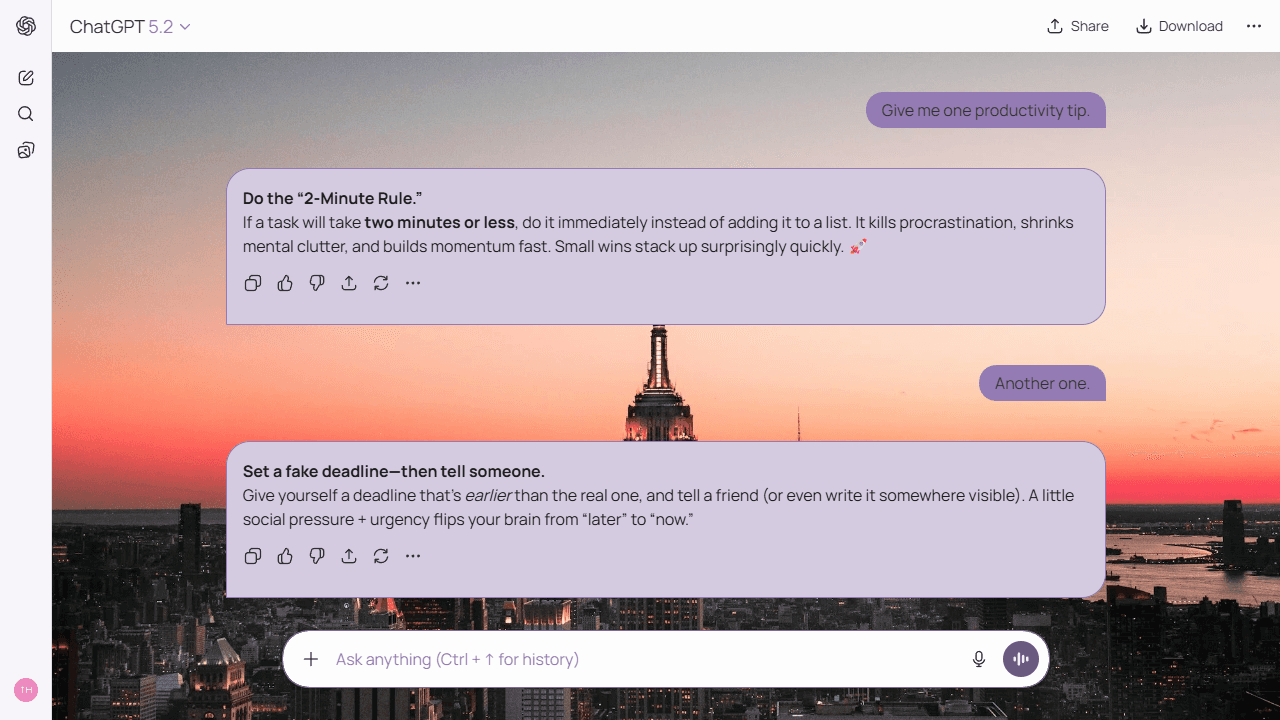Regenerate the fake deadline response
Viewport: 1280px width, 720px height.
tap(381, 556)
